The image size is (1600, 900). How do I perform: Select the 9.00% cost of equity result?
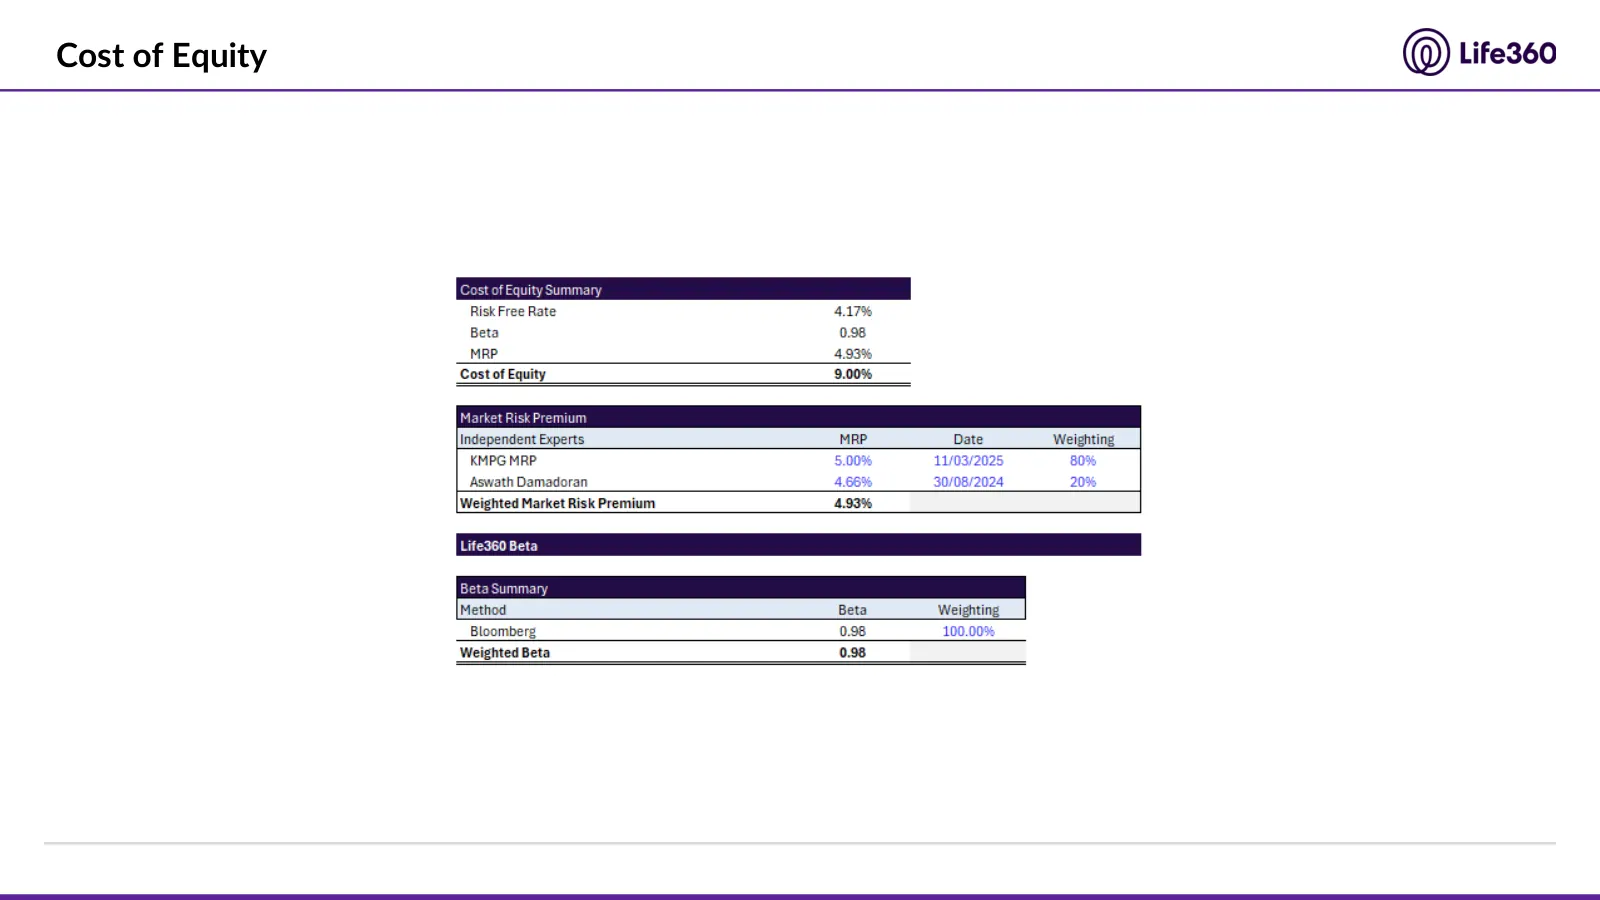[853, 374]
